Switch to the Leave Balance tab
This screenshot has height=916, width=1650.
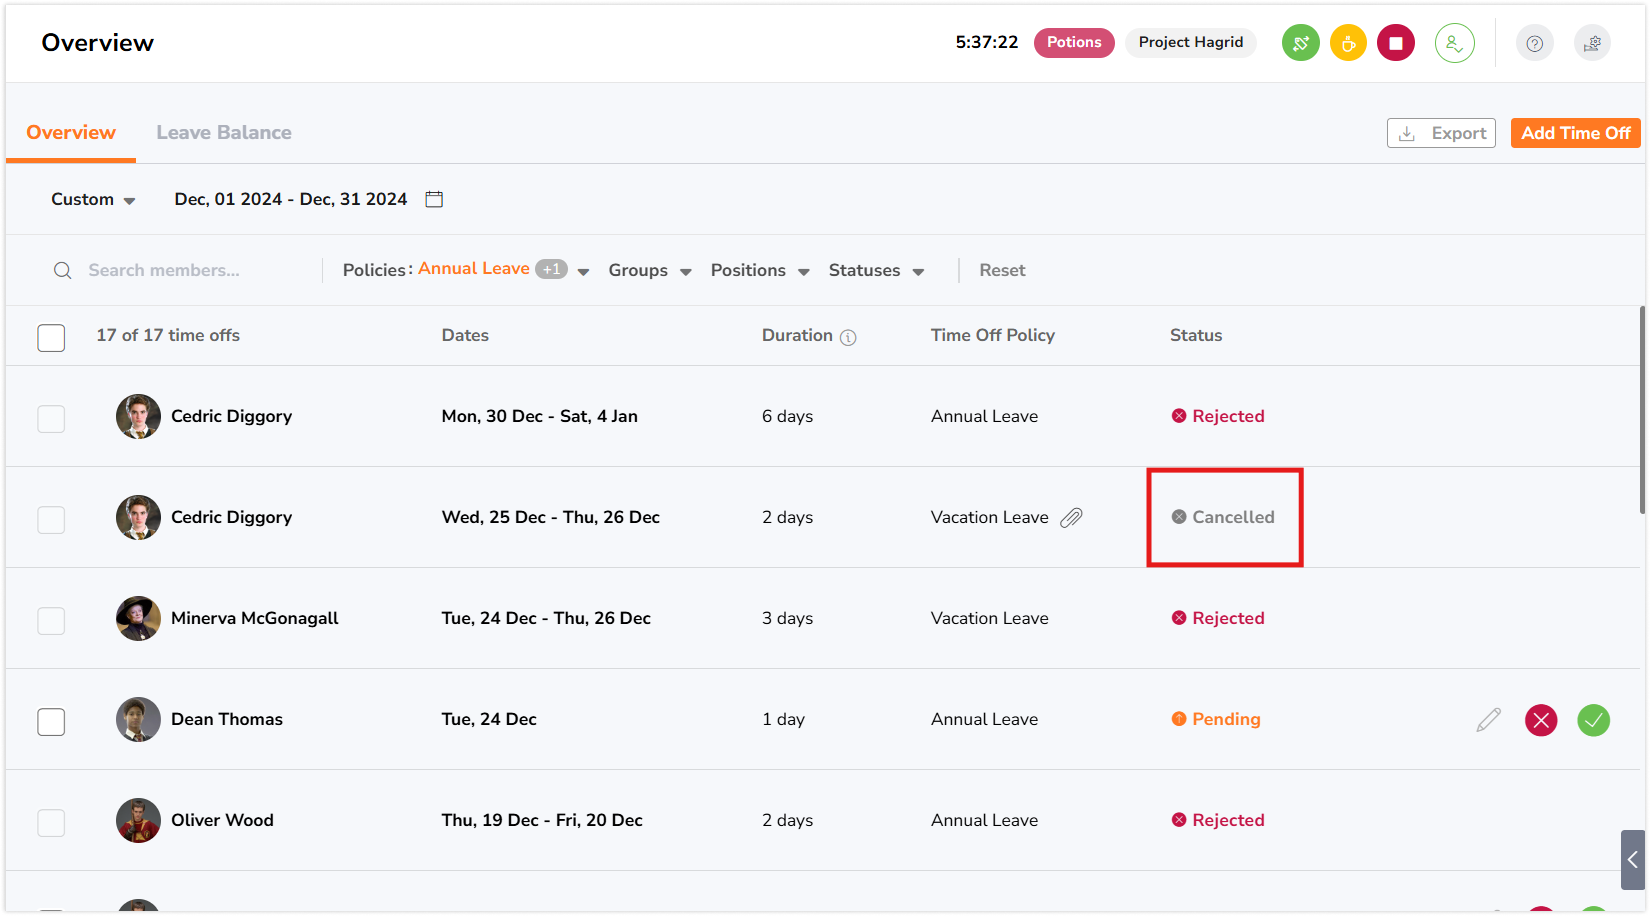coord(224,133)
